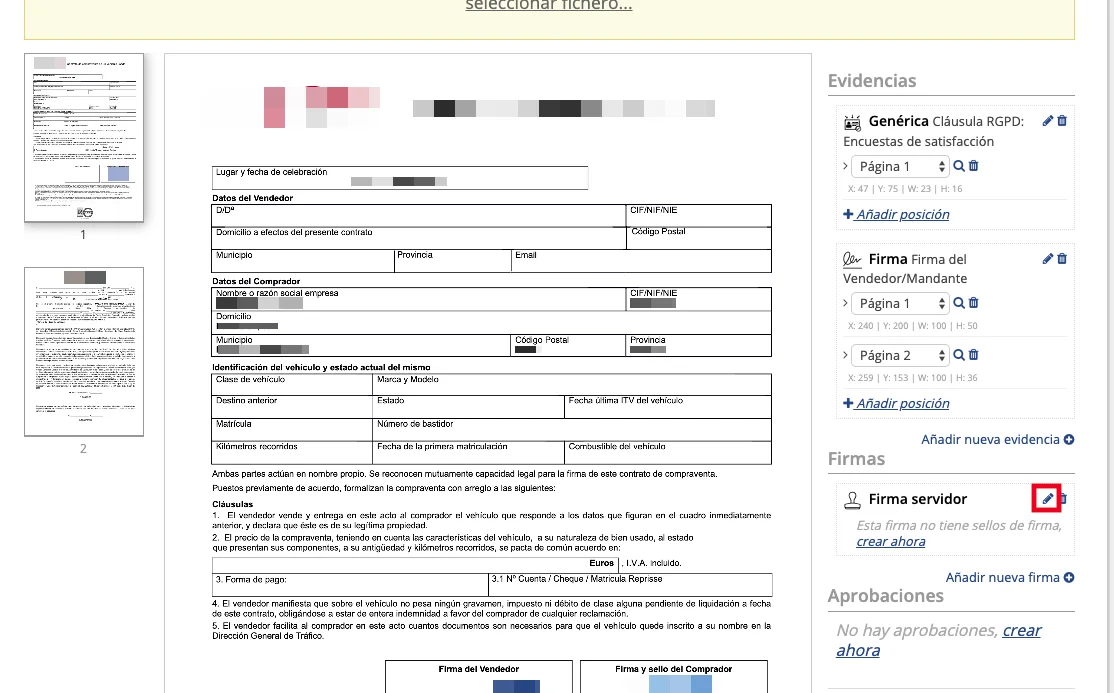Click 'crear ahora' under Firma servidor
The image size is (1114, 693).
[891, 542]
